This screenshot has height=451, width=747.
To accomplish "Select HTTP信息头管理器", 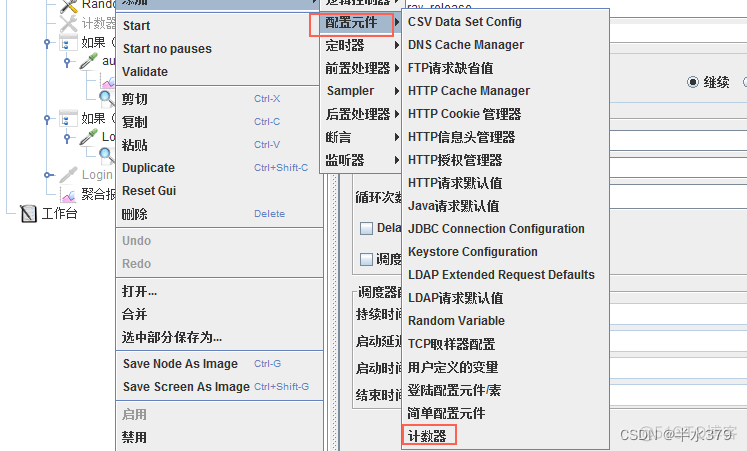I will click(x=505, y=137).
